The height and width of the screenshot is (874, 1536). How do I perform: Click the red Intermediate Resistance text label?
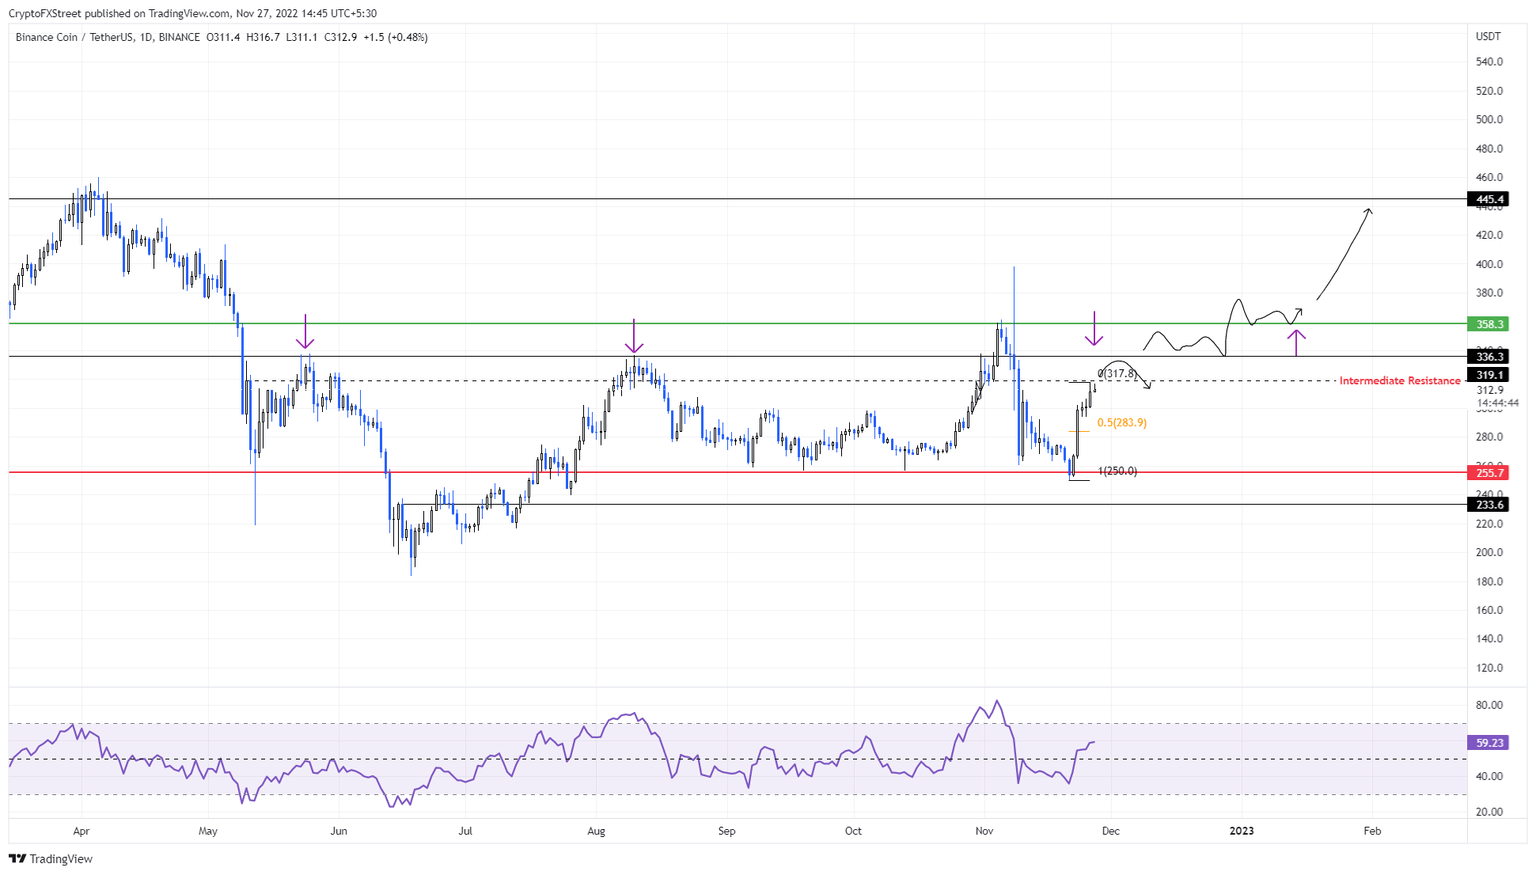pyautogui.click(x=1398, y=380)
